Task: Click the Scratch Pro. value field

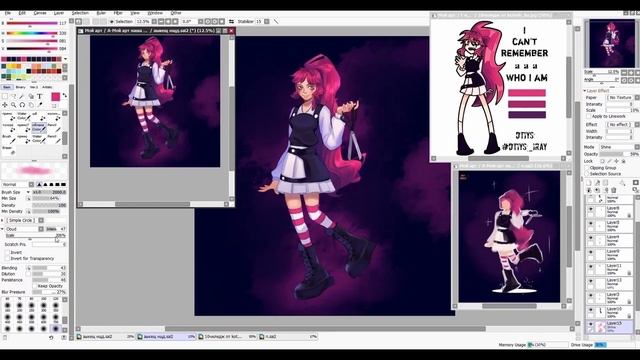Action: pyautogui.click(x=49, y=244)
